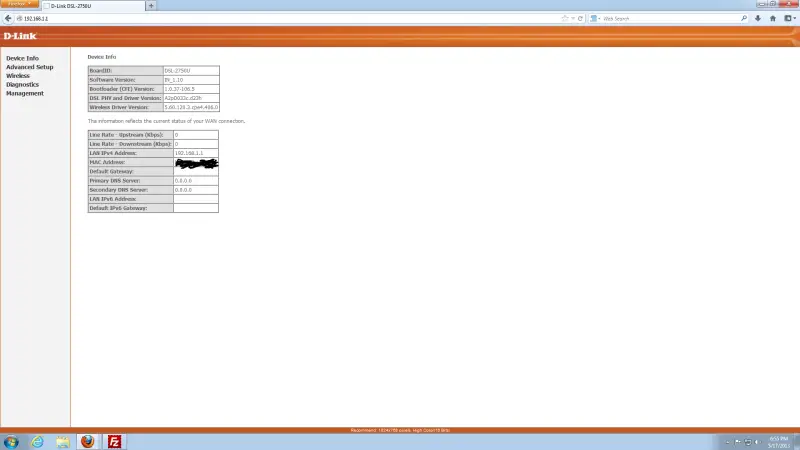Click the MAC Address label

(107, 162)
